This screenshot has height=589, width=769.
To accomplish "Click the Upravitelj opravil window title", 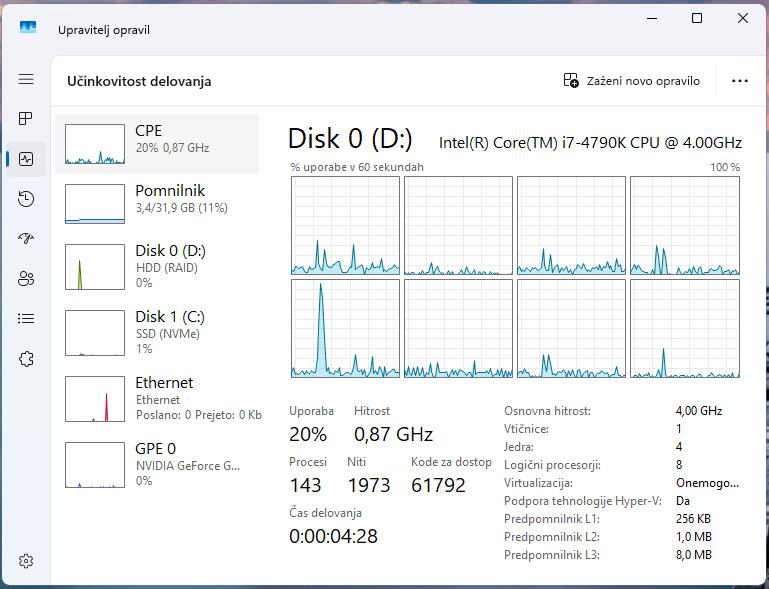I will (103, 30).
